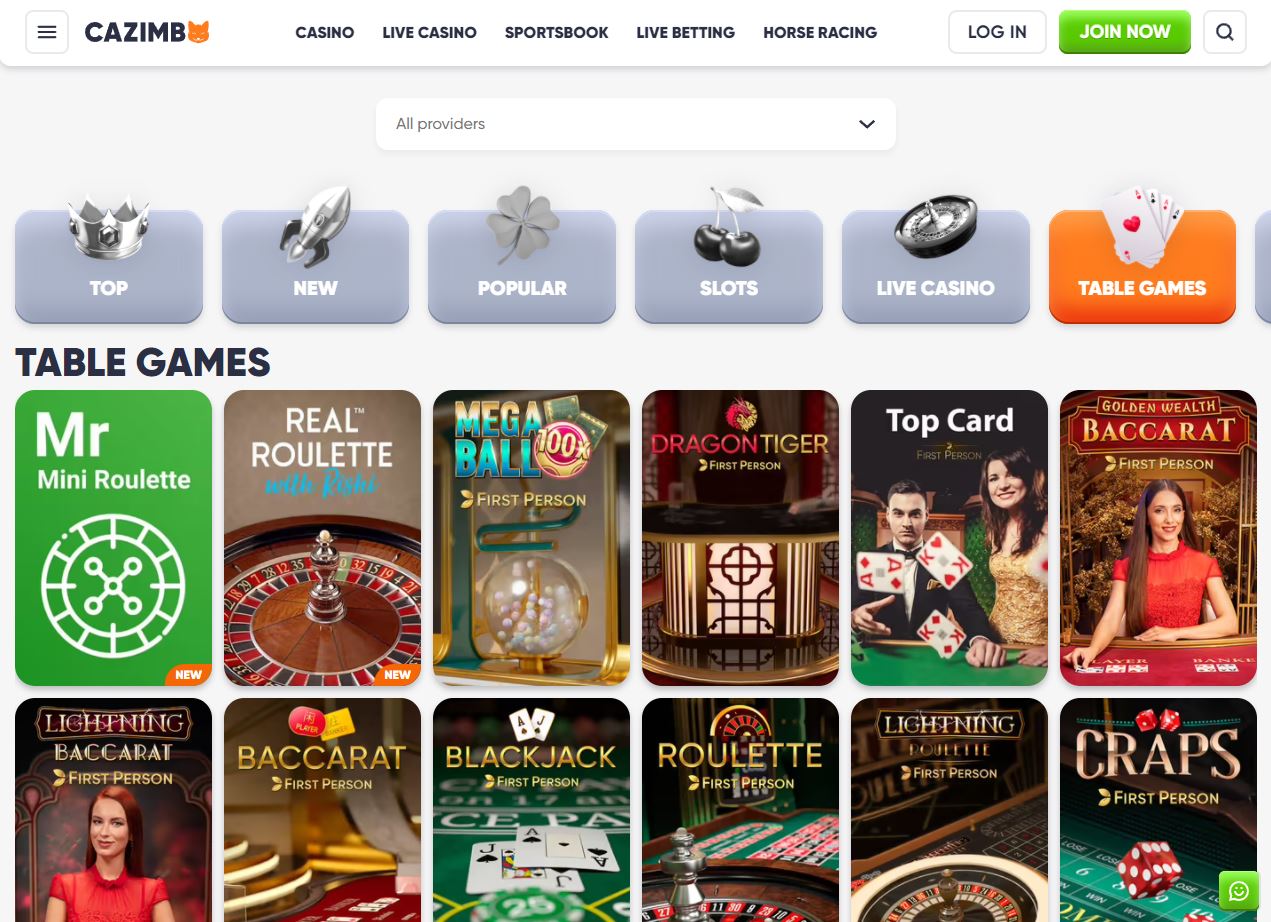Screen dimensions: 1271x922
Task: Click the Cazimbo fox logo
Action: [x=147, y=32]
